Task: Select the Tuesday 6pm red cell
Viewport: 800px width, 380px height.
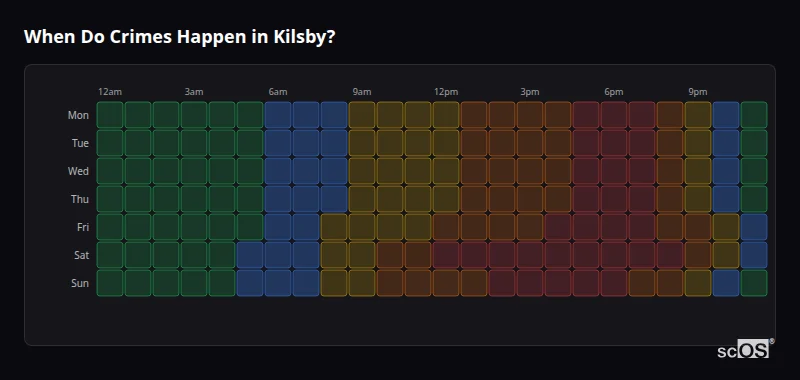Action: (x=614, y=143)
